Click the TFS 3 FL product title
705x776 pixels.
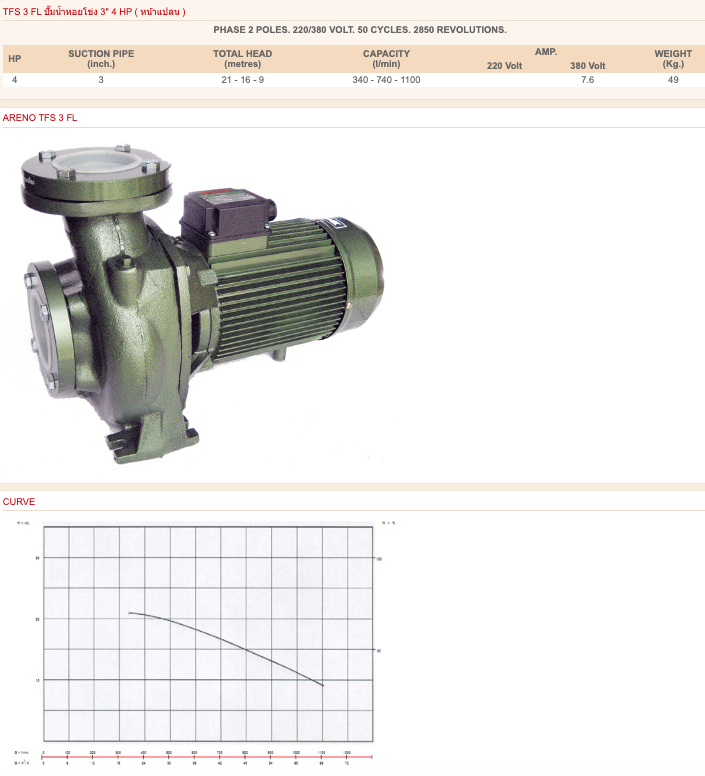94,11
